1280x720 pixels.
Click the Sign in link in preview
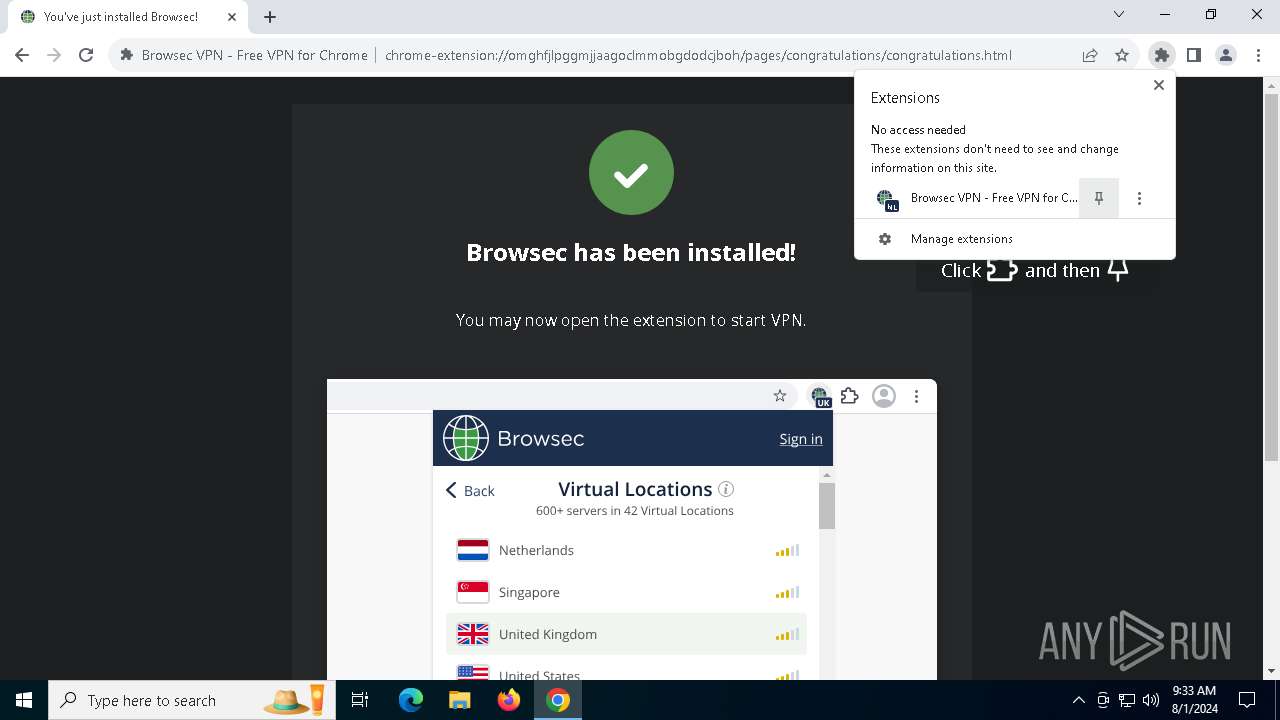[x=801, y=439]
